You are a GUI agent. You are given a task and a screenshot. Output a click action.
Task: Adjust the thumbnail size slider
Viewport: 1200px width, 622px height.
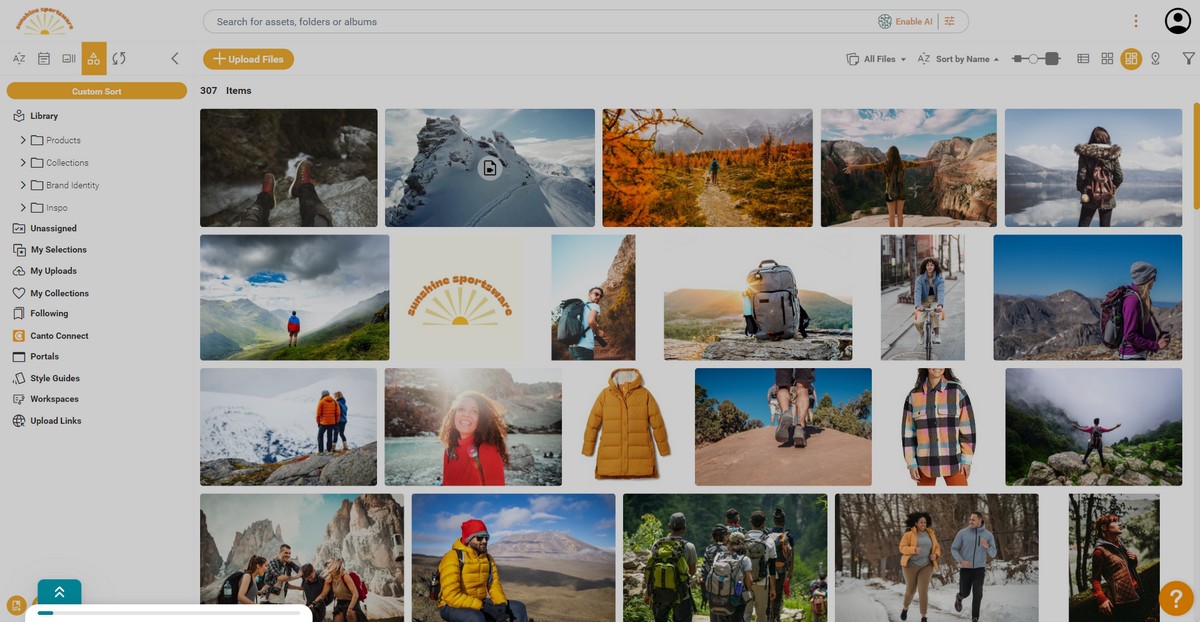pyautogui.click(x=1035, y=59)
